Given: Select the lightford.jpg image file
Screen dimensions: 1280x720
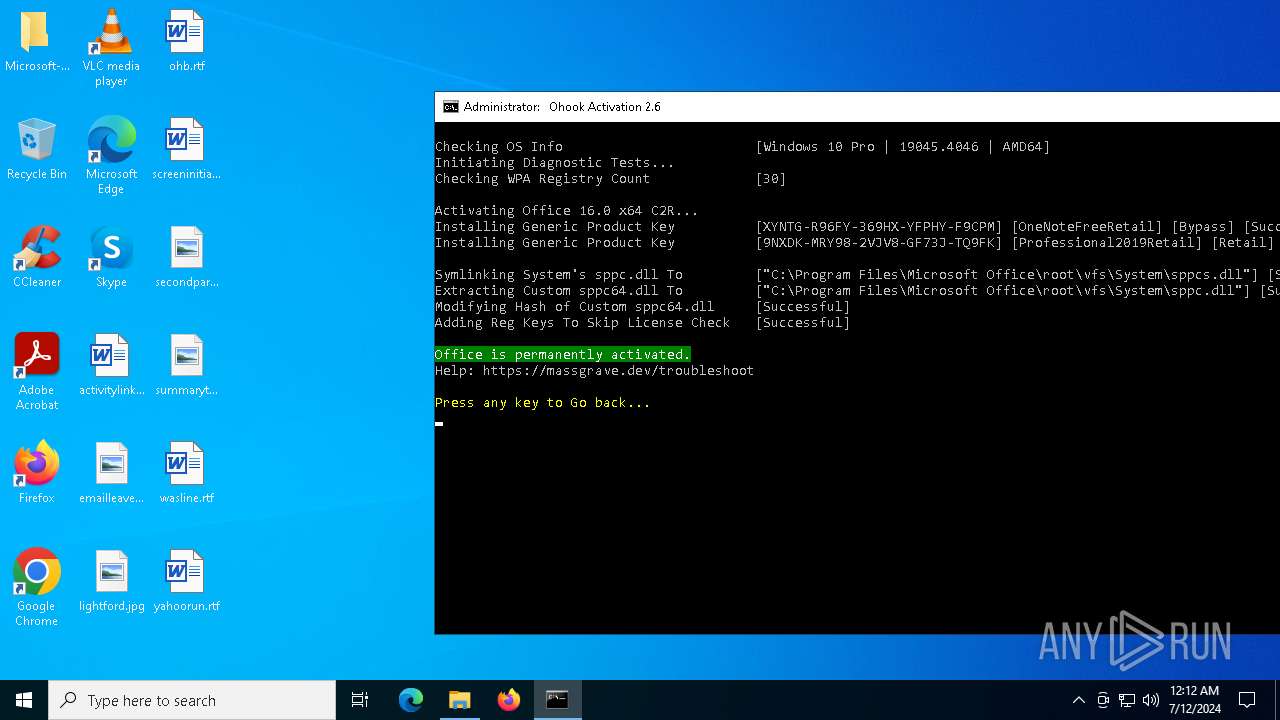Looking at the screenshot, I should 111,581.
